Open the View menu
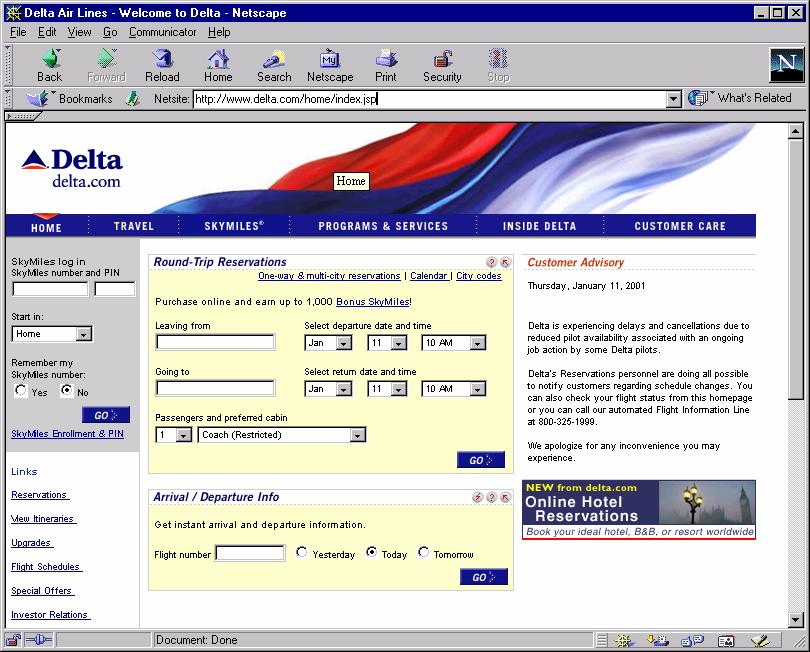 [x=80, y=32]
